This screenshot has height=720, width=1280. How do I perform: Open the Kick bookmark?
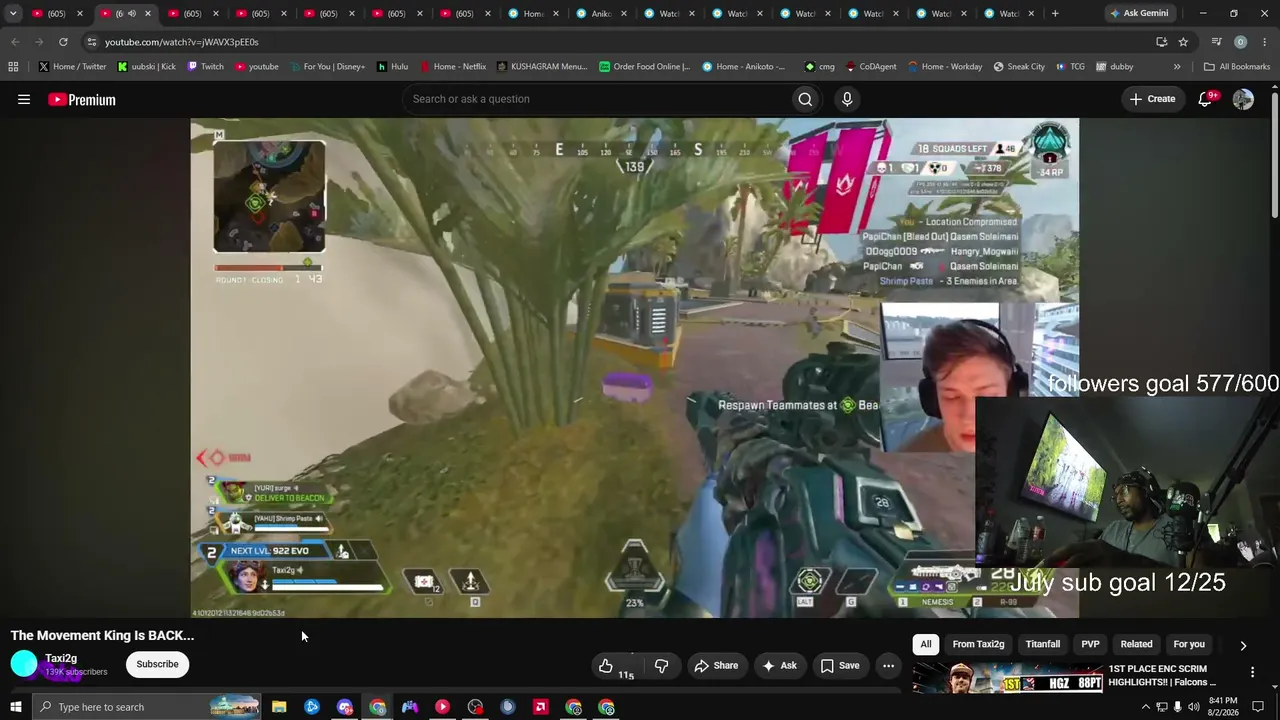pos(146,67)
